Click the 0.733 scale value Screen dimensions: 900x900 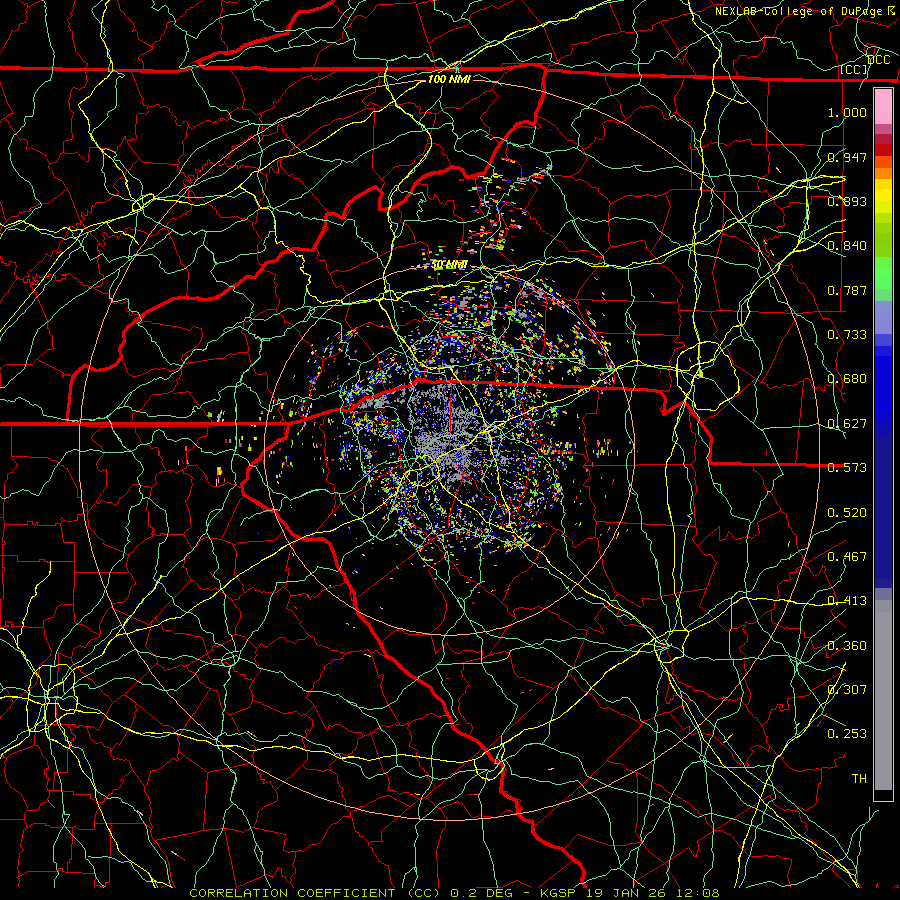(x=847, y=335)
